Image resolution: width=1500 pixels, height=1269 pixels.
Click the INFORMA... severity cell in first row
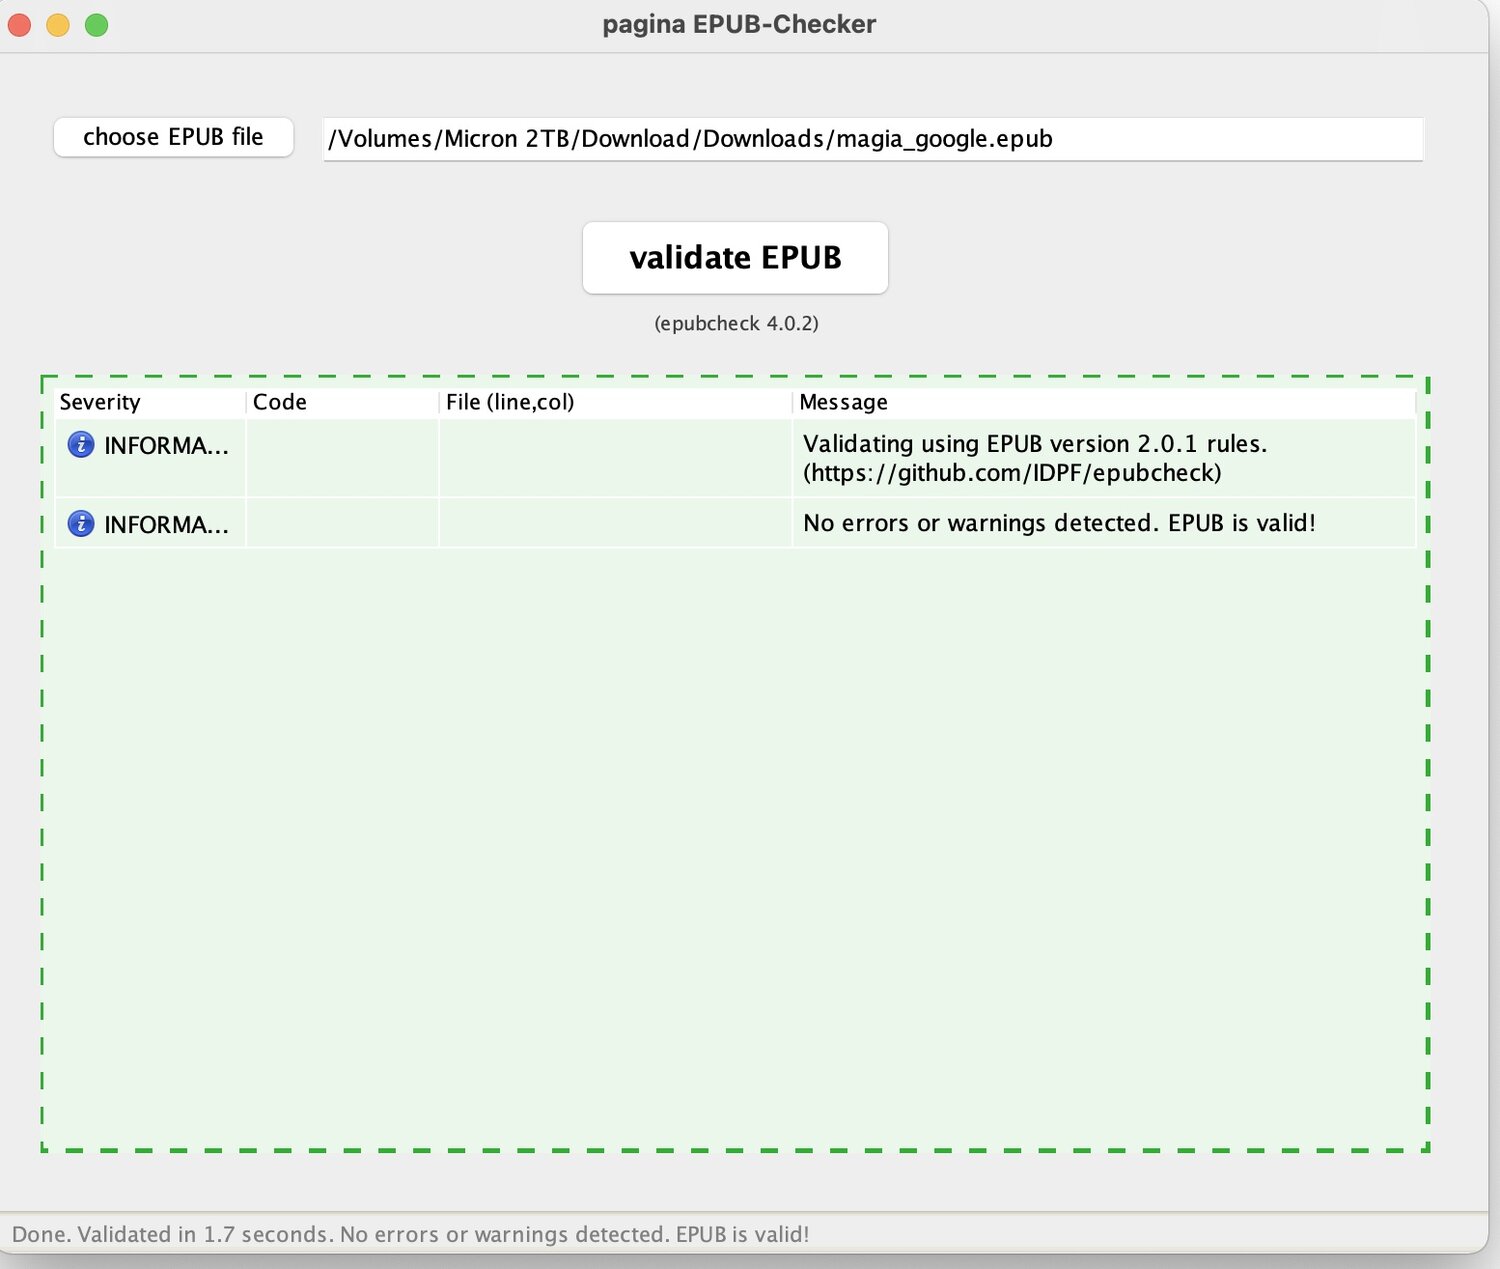click(x=150, y=458)
